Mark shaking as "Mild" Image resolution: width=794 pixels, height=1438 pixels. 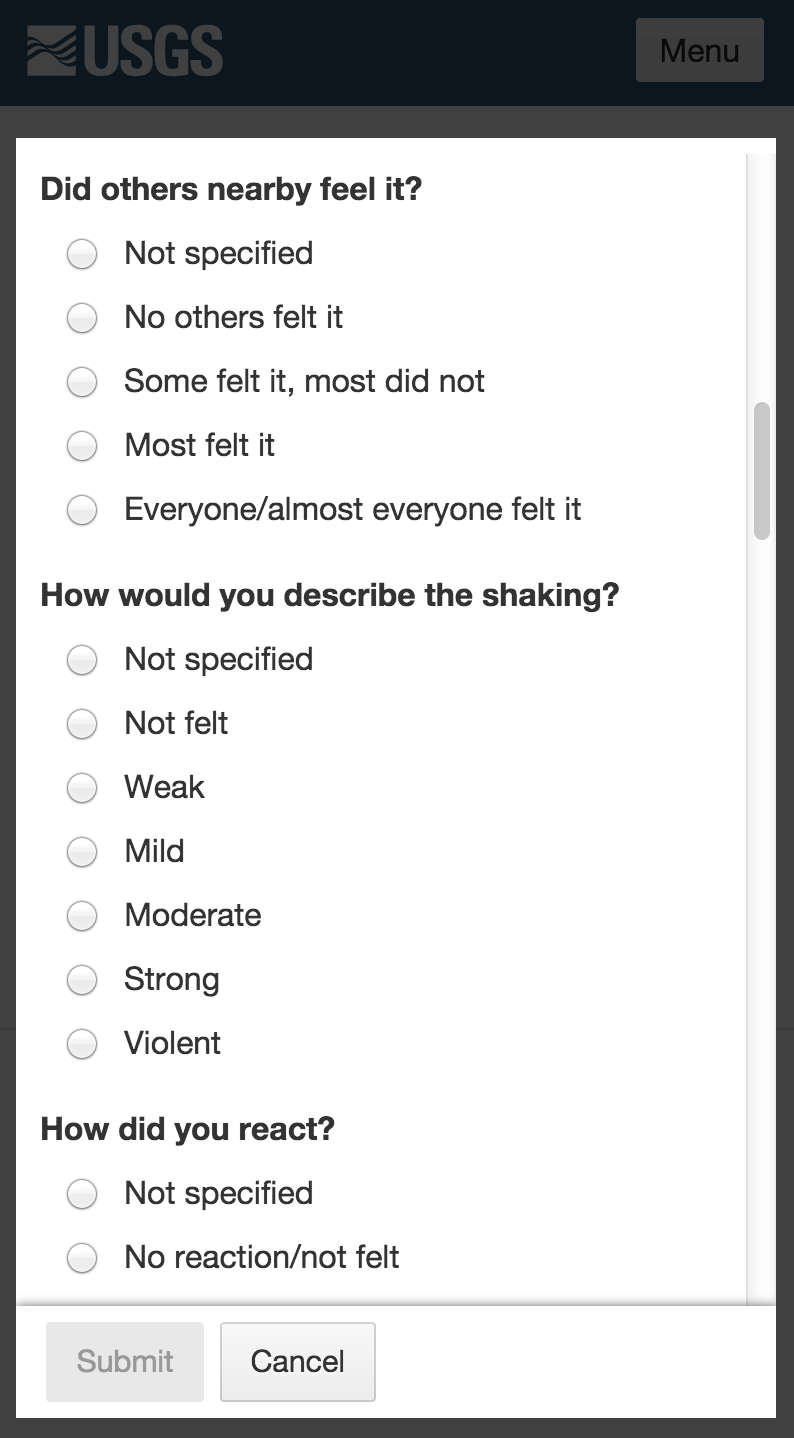point(82,852)
